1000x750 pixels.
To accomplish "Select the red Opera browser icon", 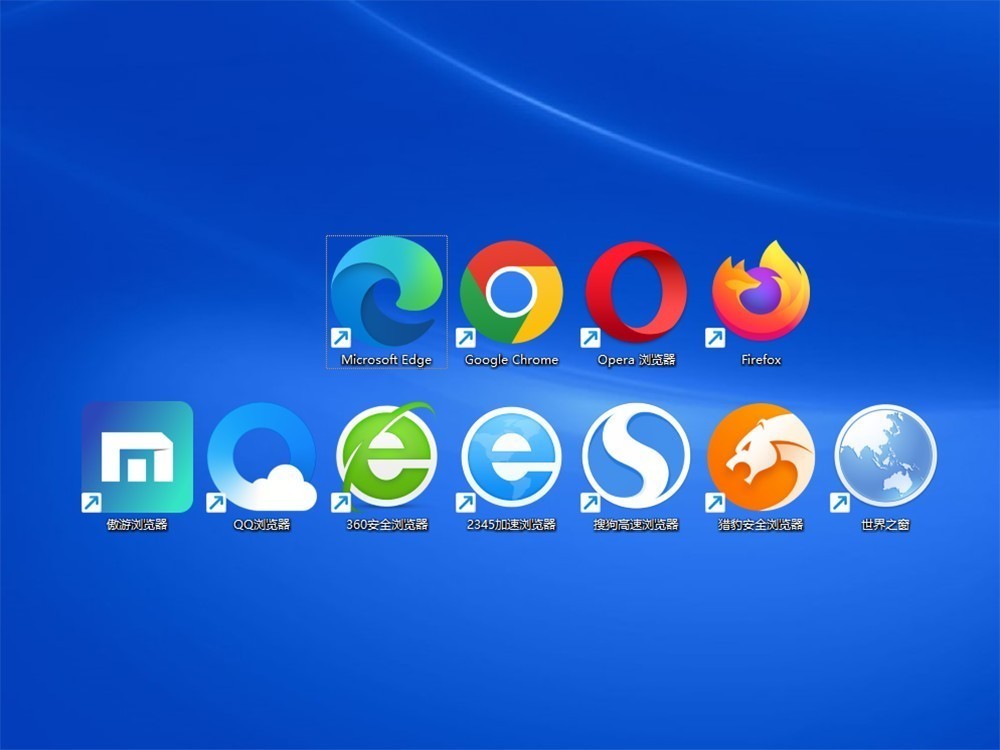I will pyautogui.click(x=636, y=293).
